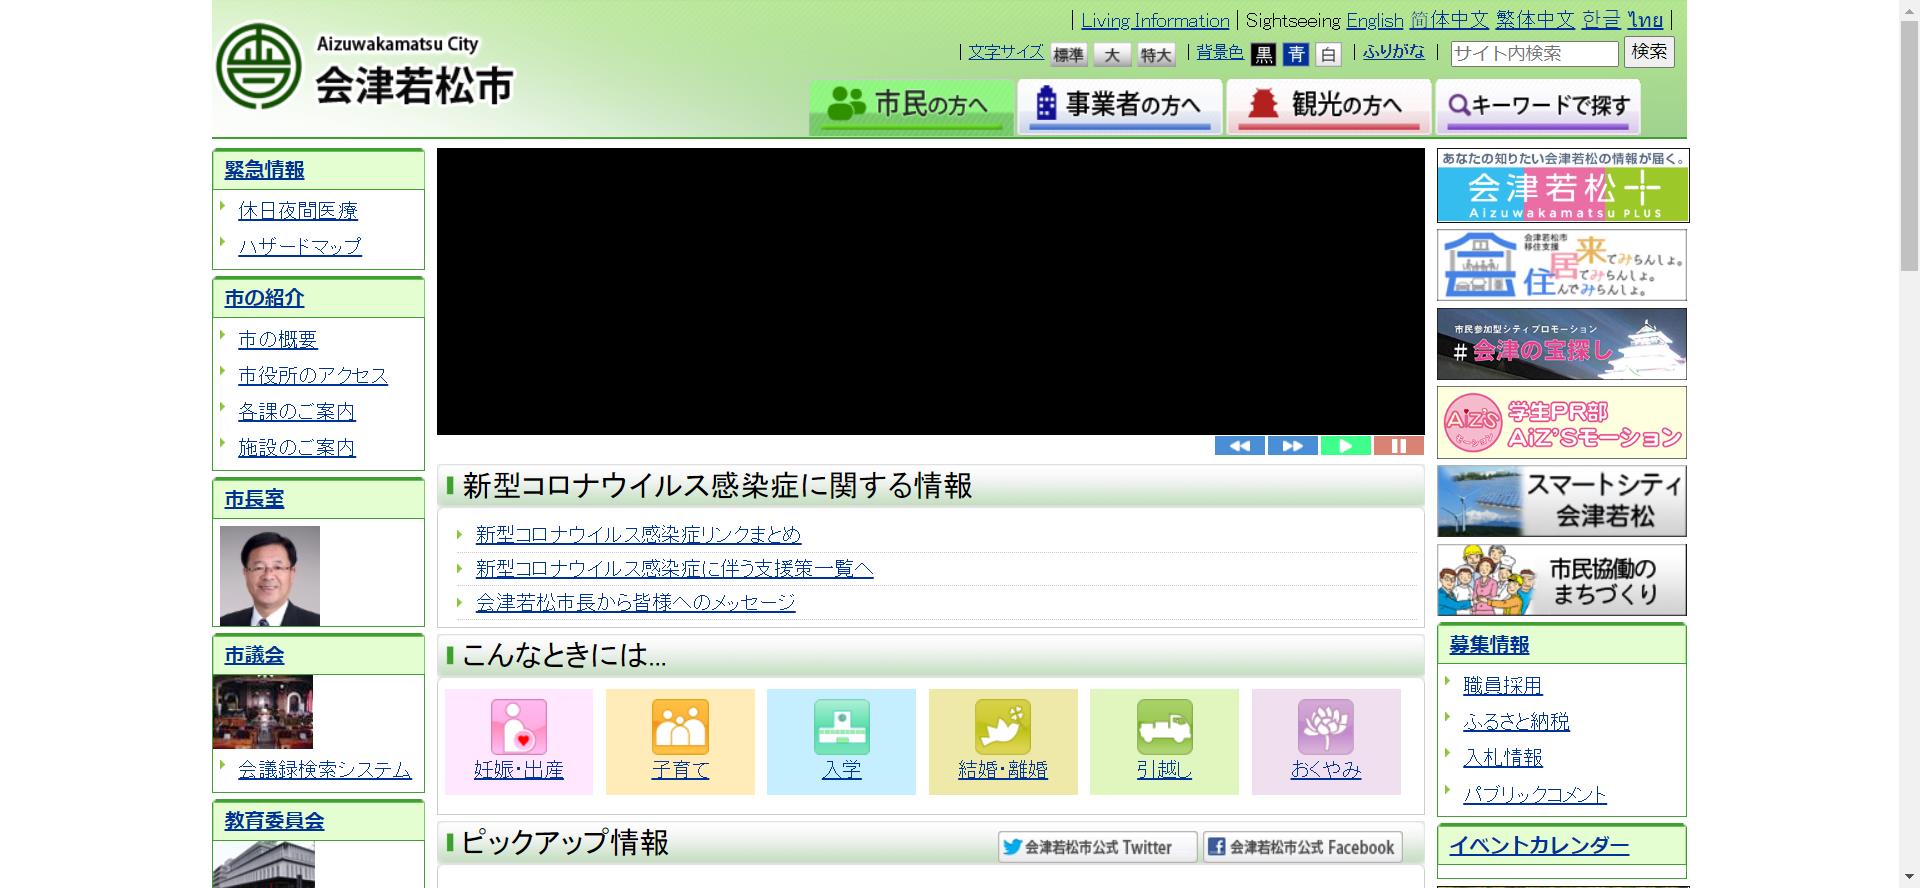The height and width of the screenshot is (888, 1920).
Task: Click the marriage and divorce dove icon
Action: [x=1002, y=727]
